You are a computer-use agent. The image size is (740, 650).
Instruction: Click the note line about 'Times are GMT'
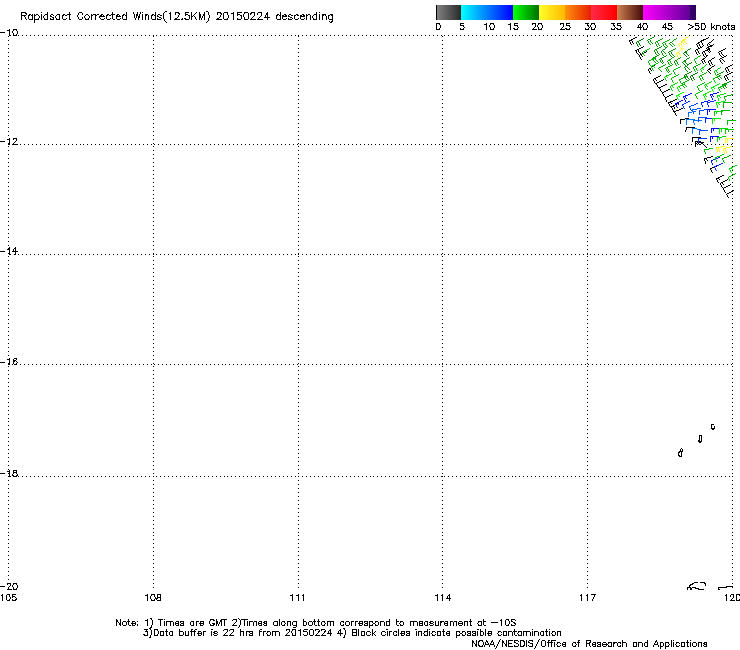point(316,623)
